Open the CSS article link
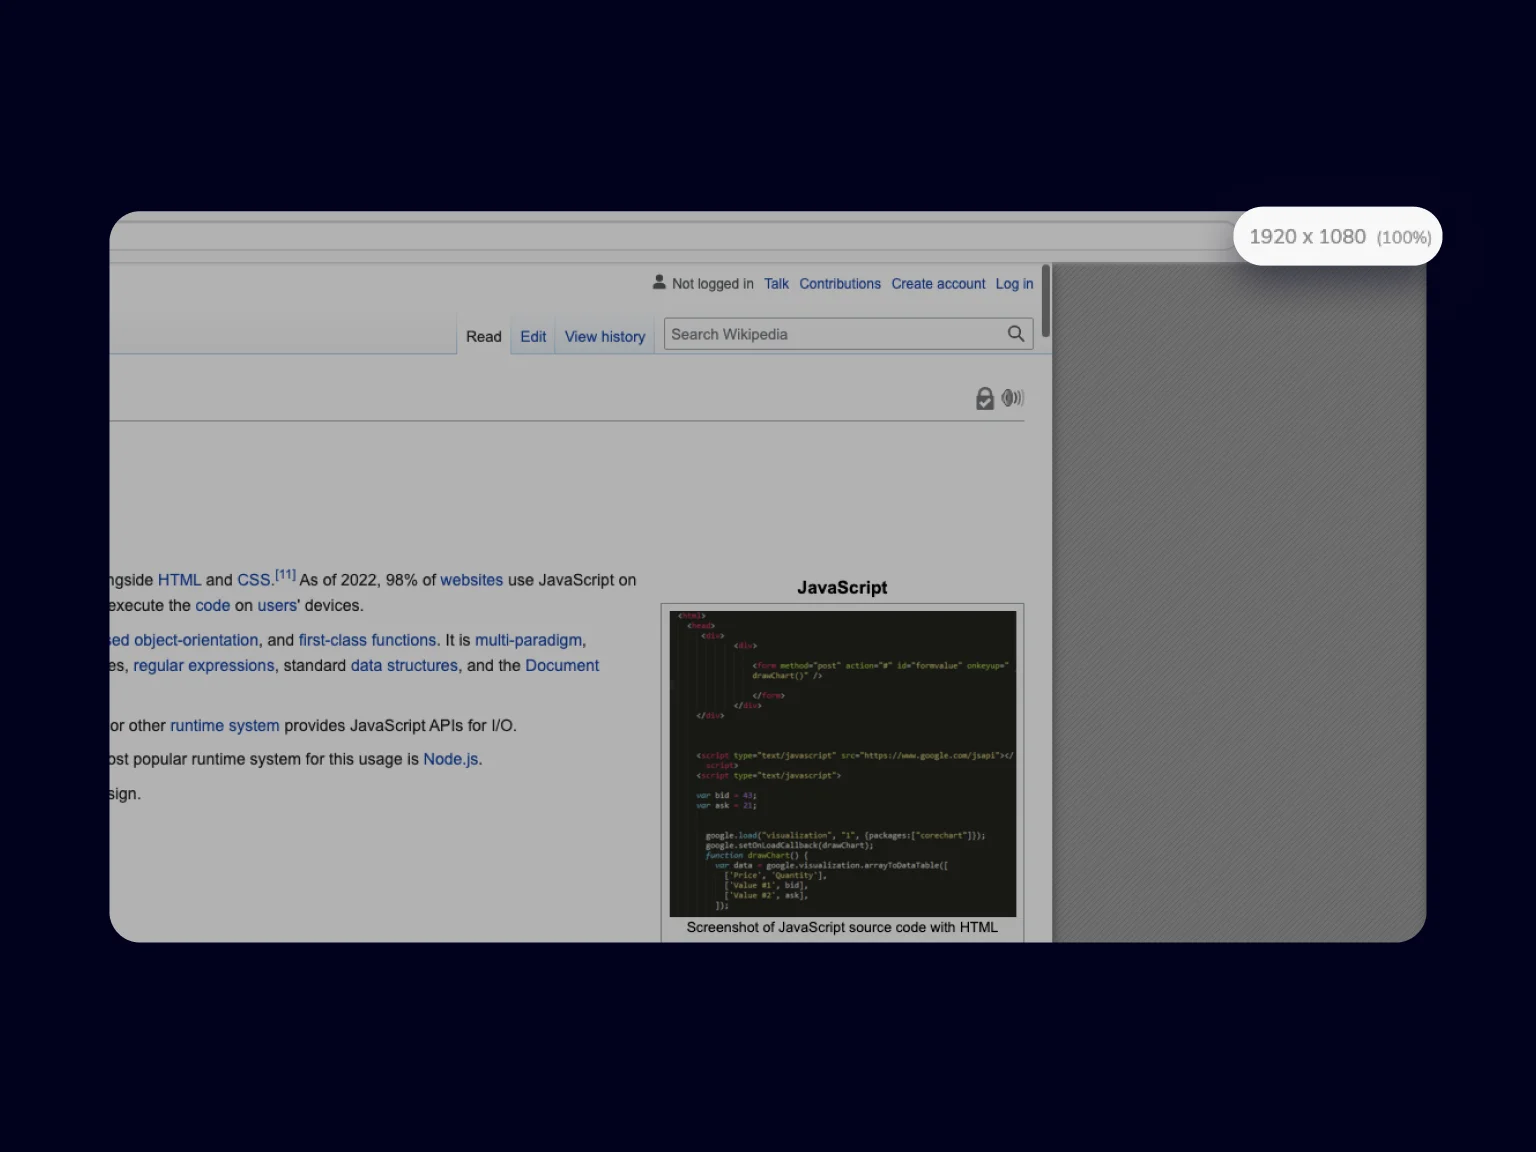 pos(252,579)
